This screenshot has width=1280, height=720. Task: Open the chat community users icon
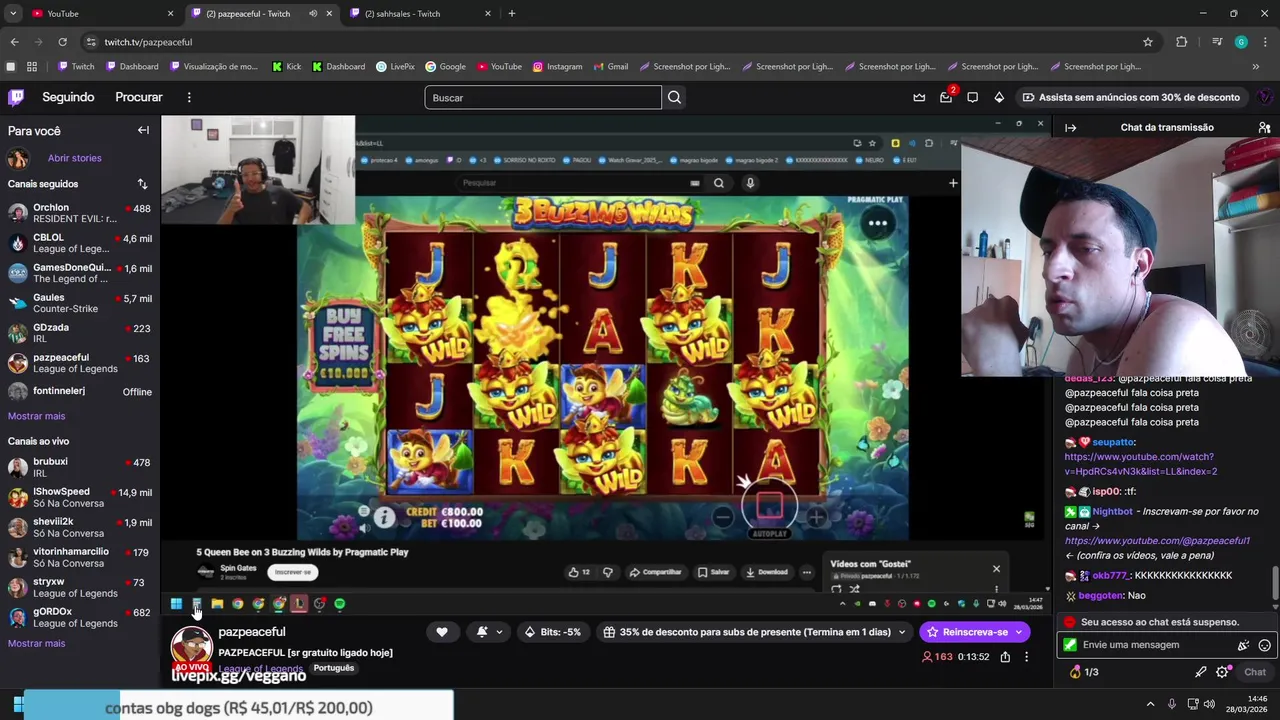click(1264, 128)
